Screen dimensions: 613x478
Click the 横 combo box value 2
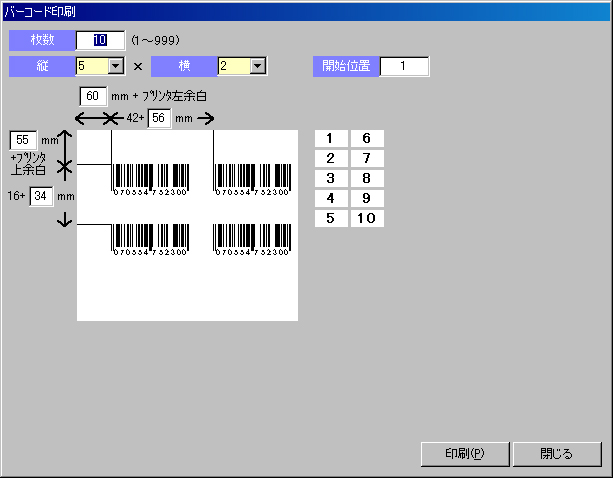234,66
